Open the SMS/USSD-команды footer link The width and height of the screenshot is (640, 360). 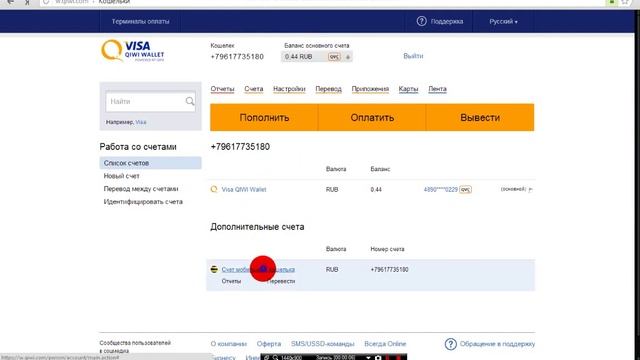[322, 344]
